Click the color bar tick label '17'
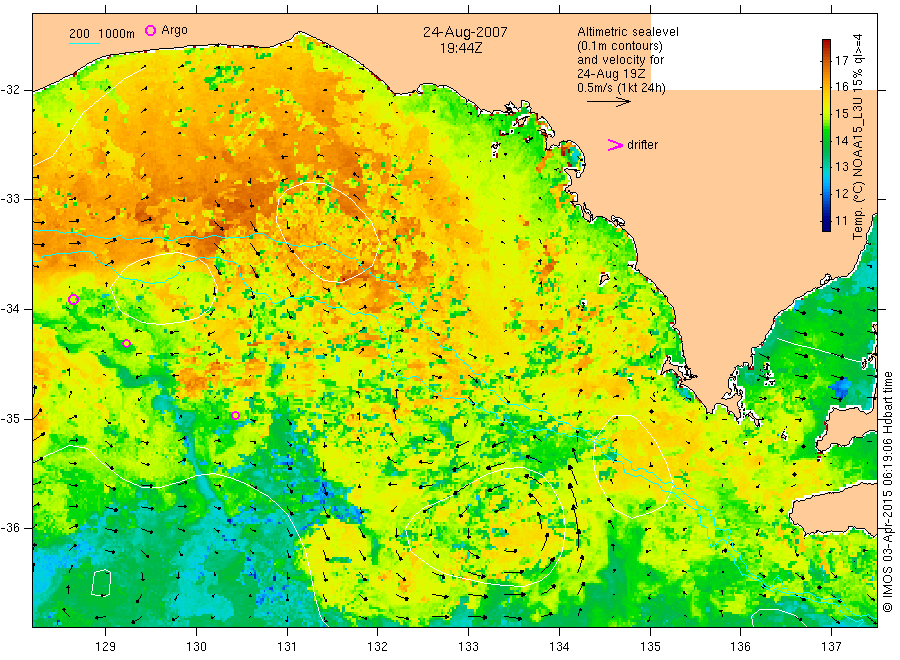 click(841, 60)
